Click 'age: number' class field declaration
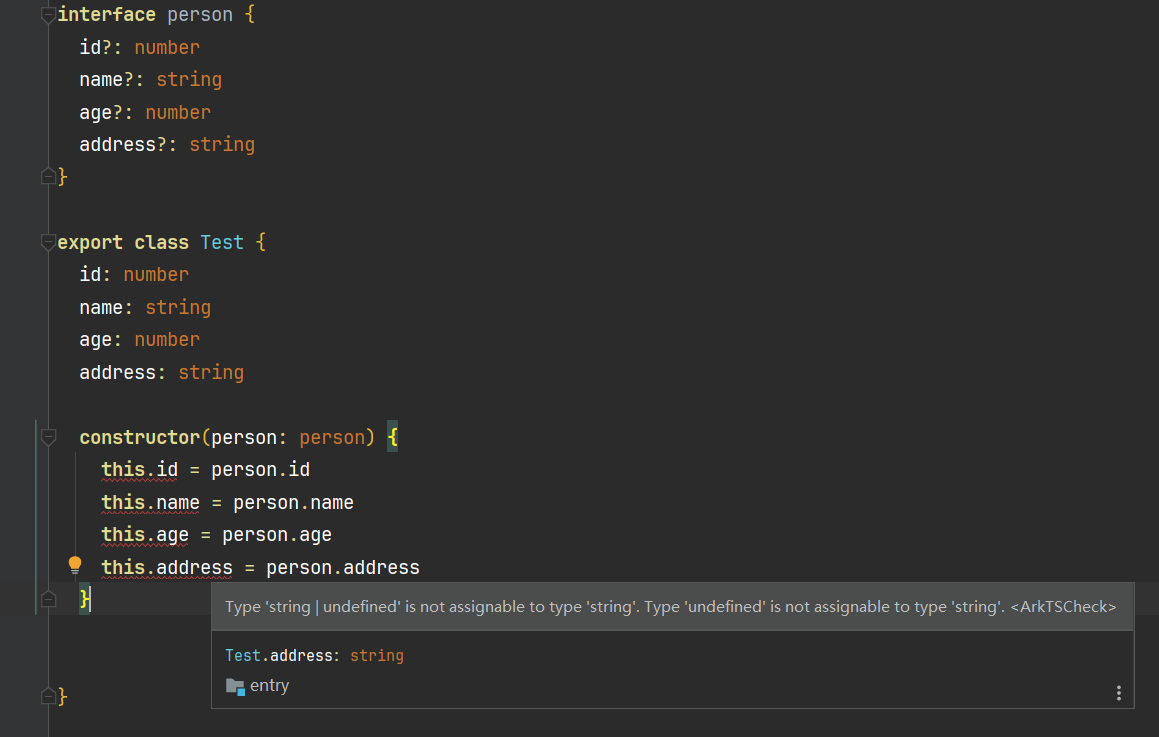This screenshot has width=1159, height=737. pyautogui.click(x=140, y=340)
